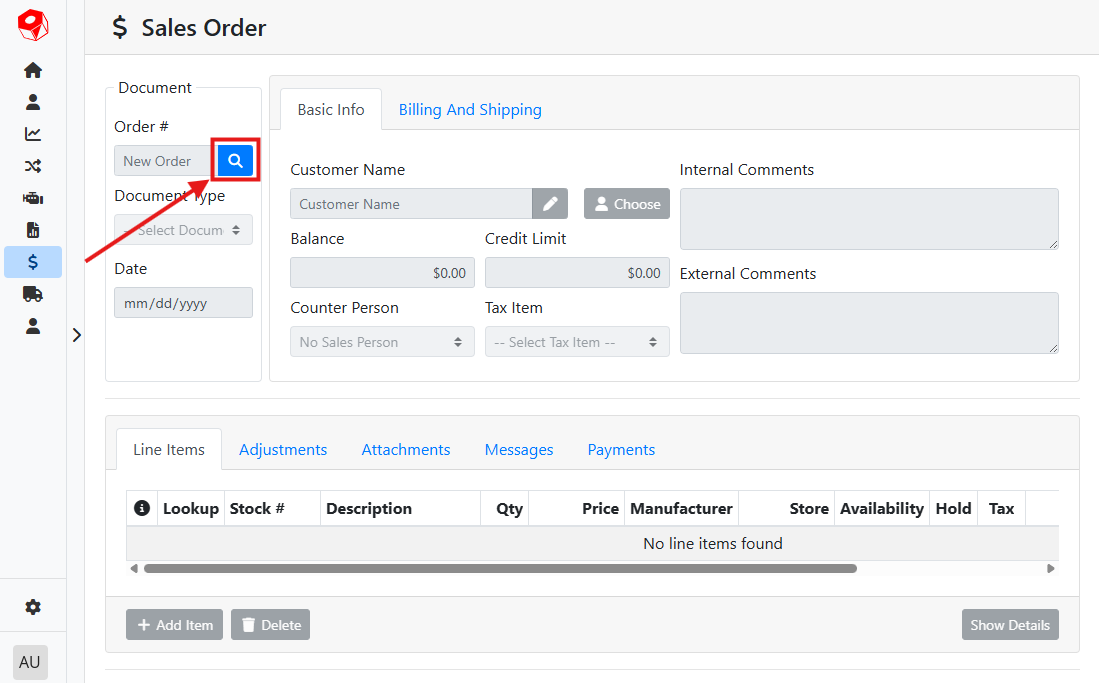Click the line items horizontal scrollbar
1099x683 pixels.
pos(500,568)
